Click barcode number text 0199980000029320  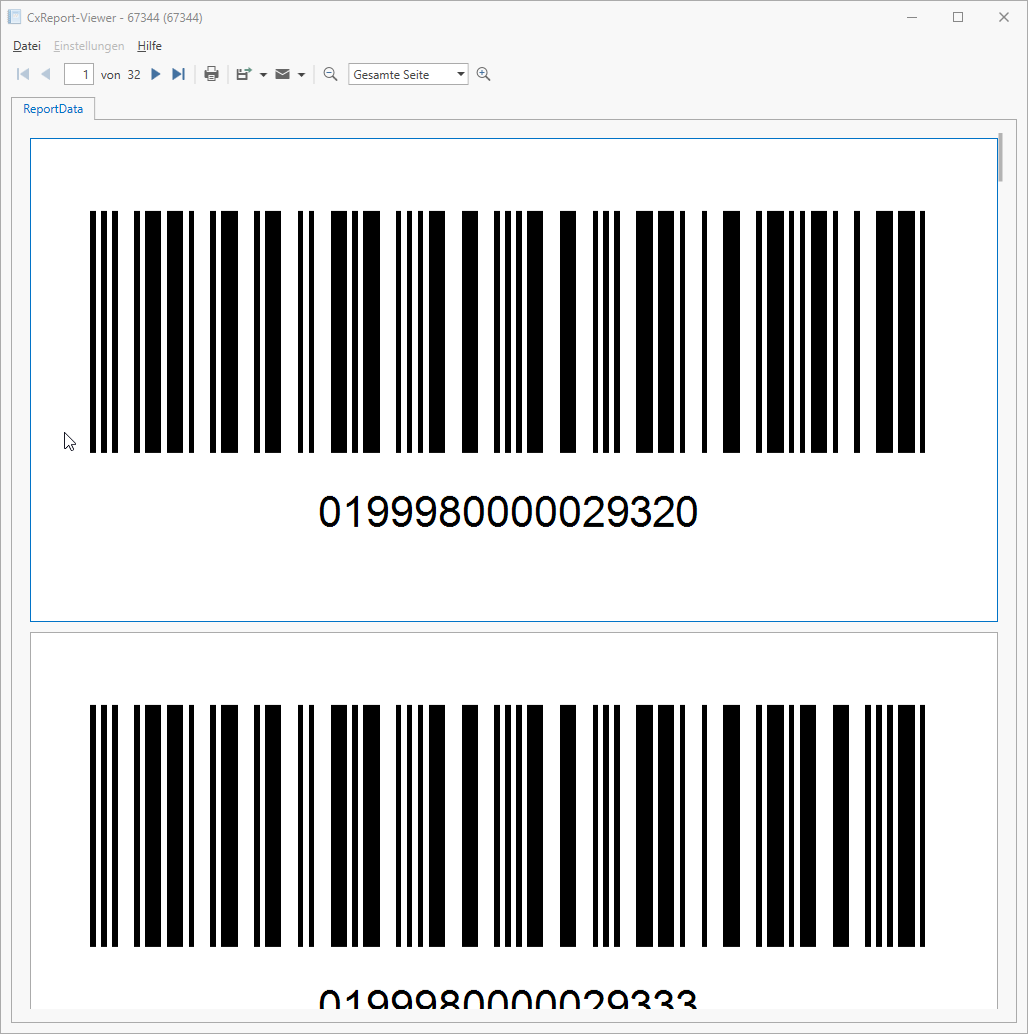coord(508,512)
